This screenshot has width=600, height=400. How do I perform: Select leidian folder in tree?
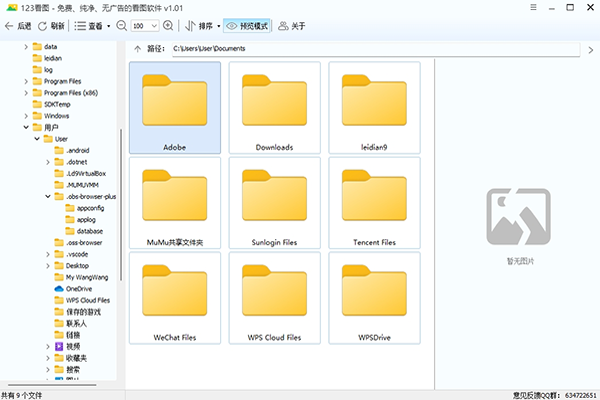coord(47,58)
